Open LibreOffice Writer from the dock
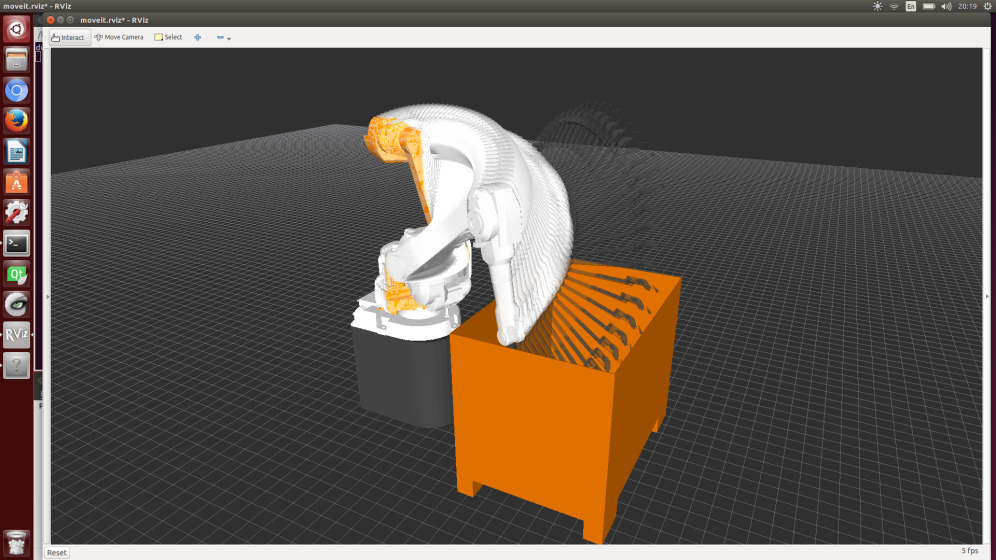This screenshot has width=996, height=560. [16, 151]
